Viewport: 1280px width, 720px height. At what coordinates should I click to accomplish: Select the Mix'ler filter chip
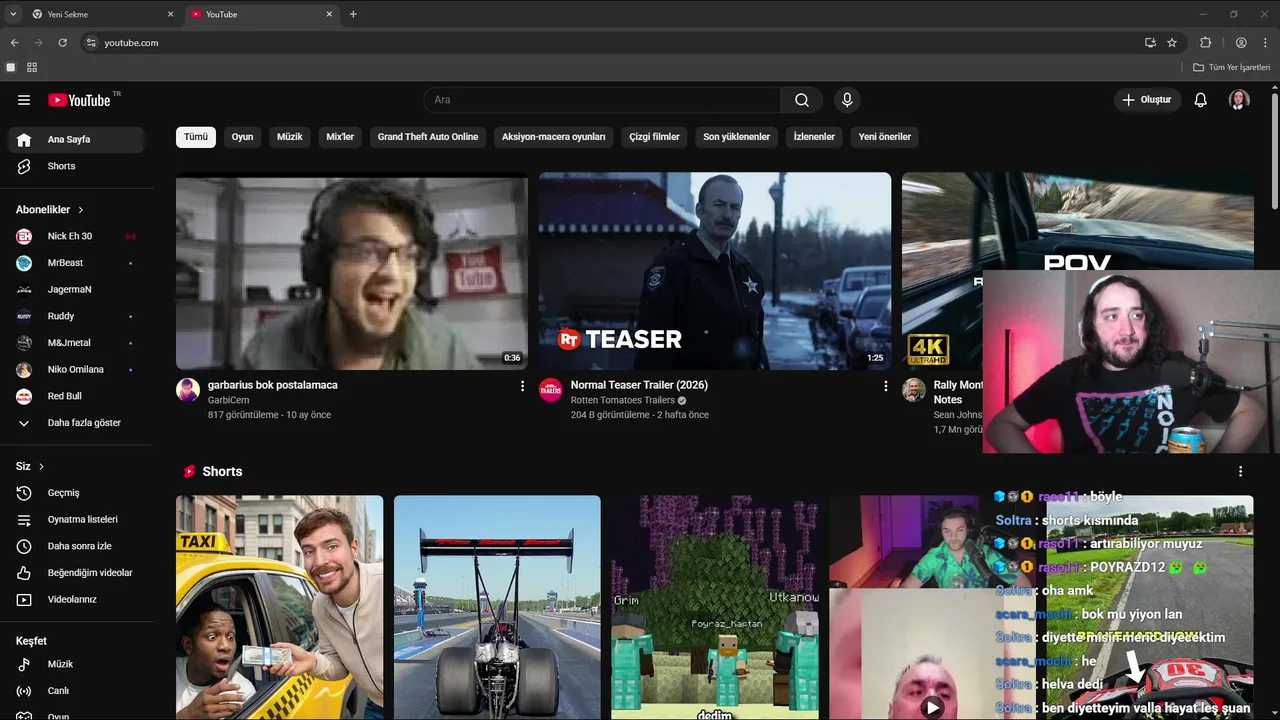pos(340,137)
